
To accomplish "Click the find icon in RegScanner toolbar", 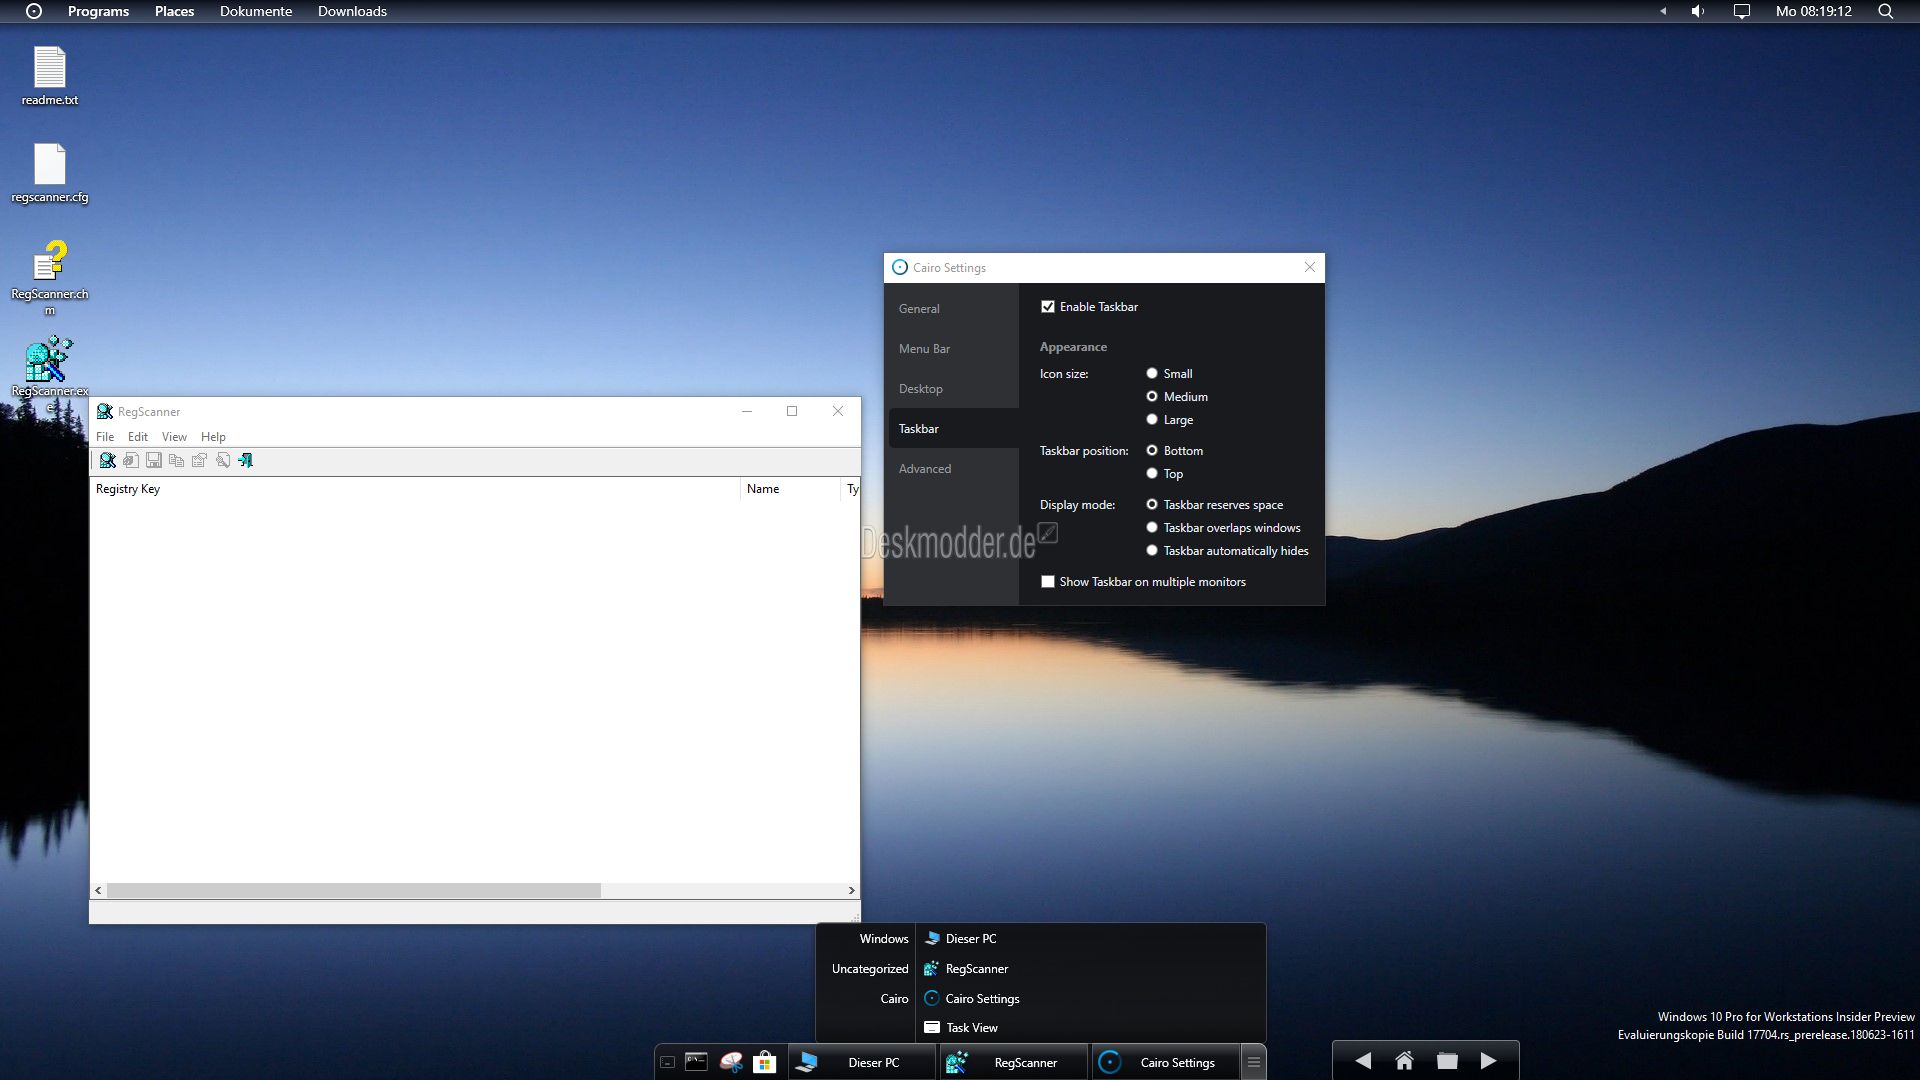I will [x=222, y=460].
